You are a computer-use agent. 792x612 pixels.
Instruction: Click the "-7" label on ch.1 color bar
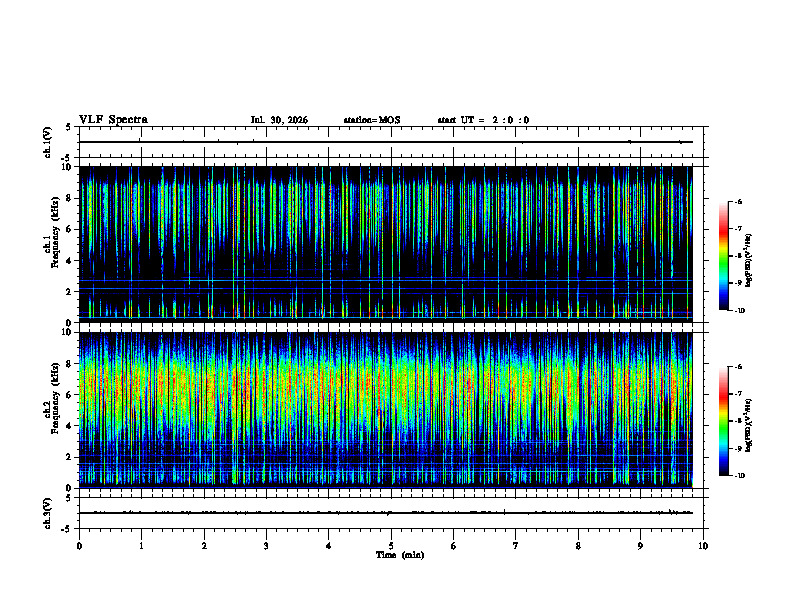point(738,229)
